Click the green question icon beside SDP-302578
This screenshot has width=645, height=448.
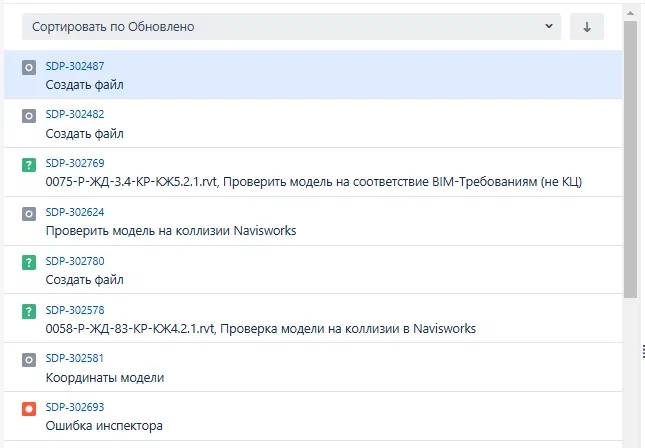29,312
